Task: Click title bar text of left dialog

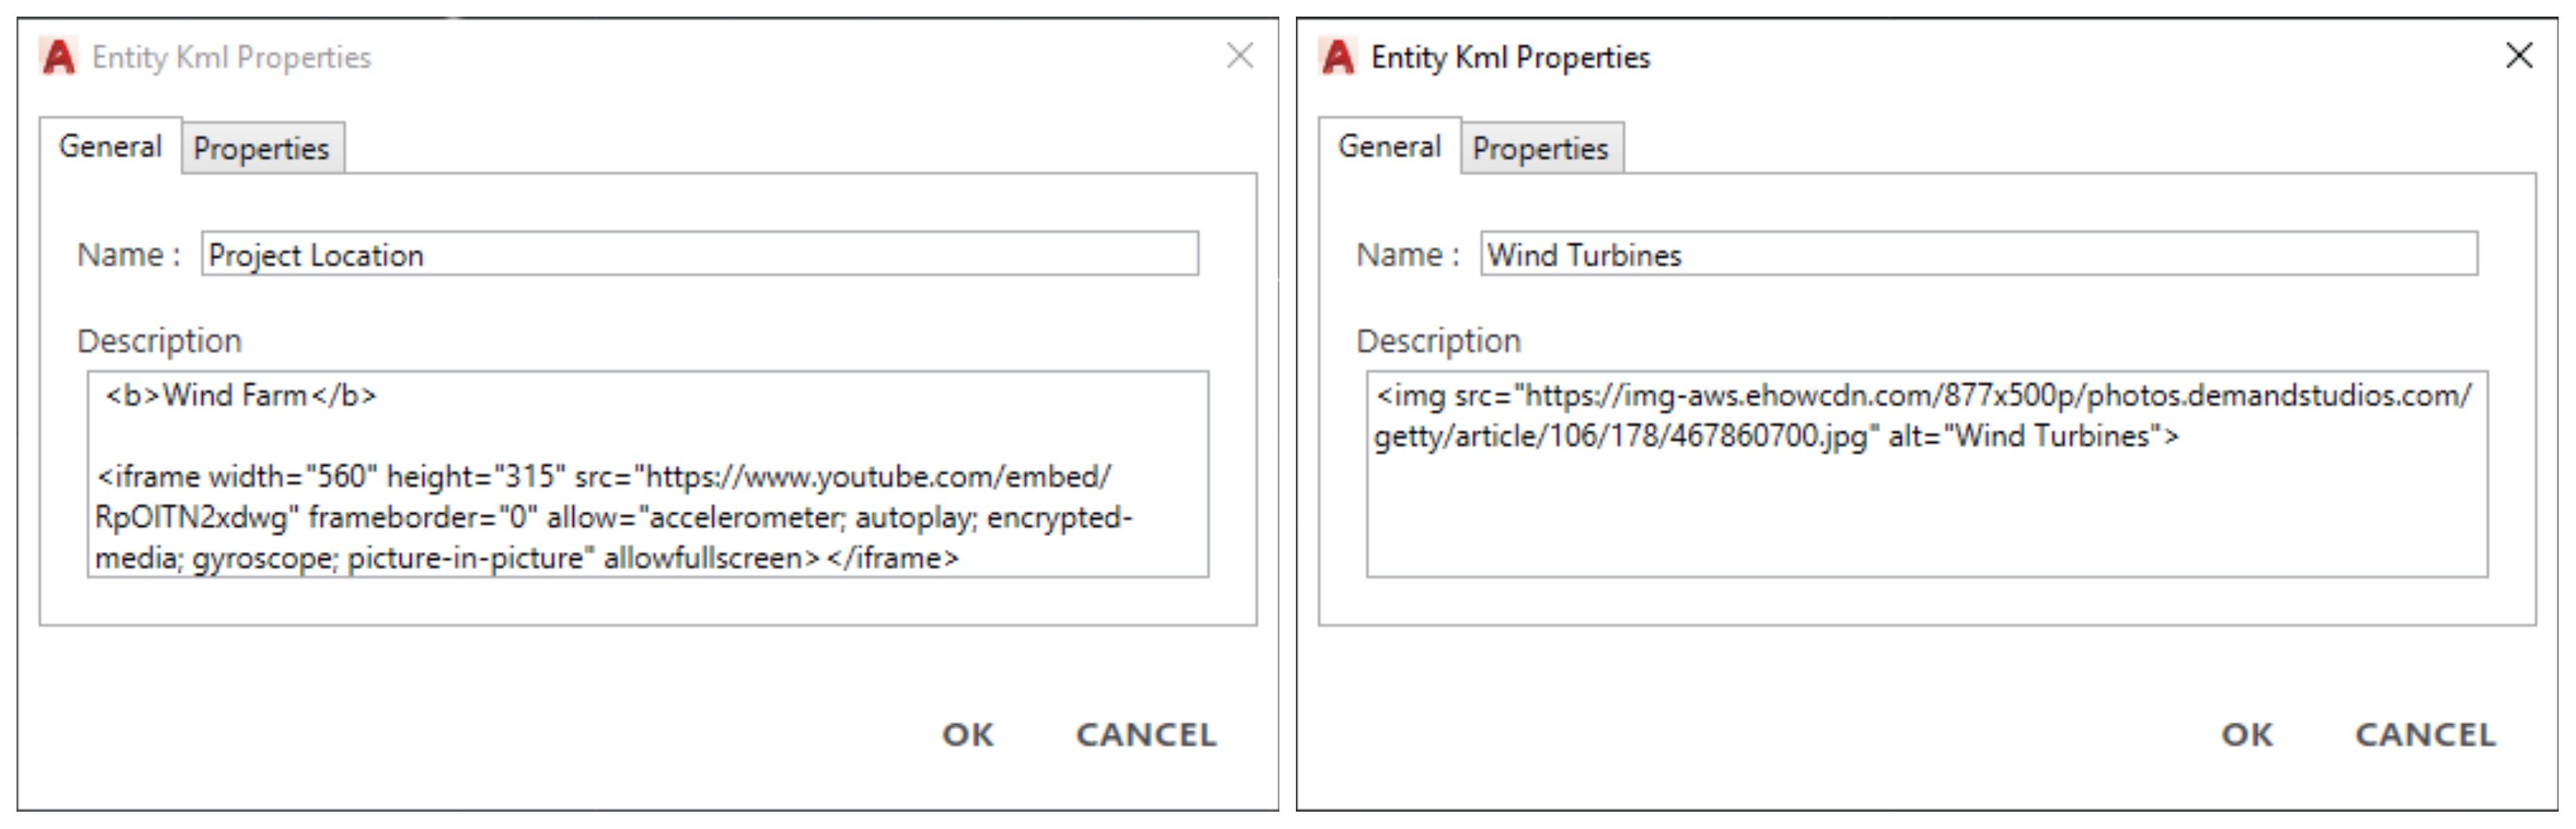Action: tap(231, 57)
